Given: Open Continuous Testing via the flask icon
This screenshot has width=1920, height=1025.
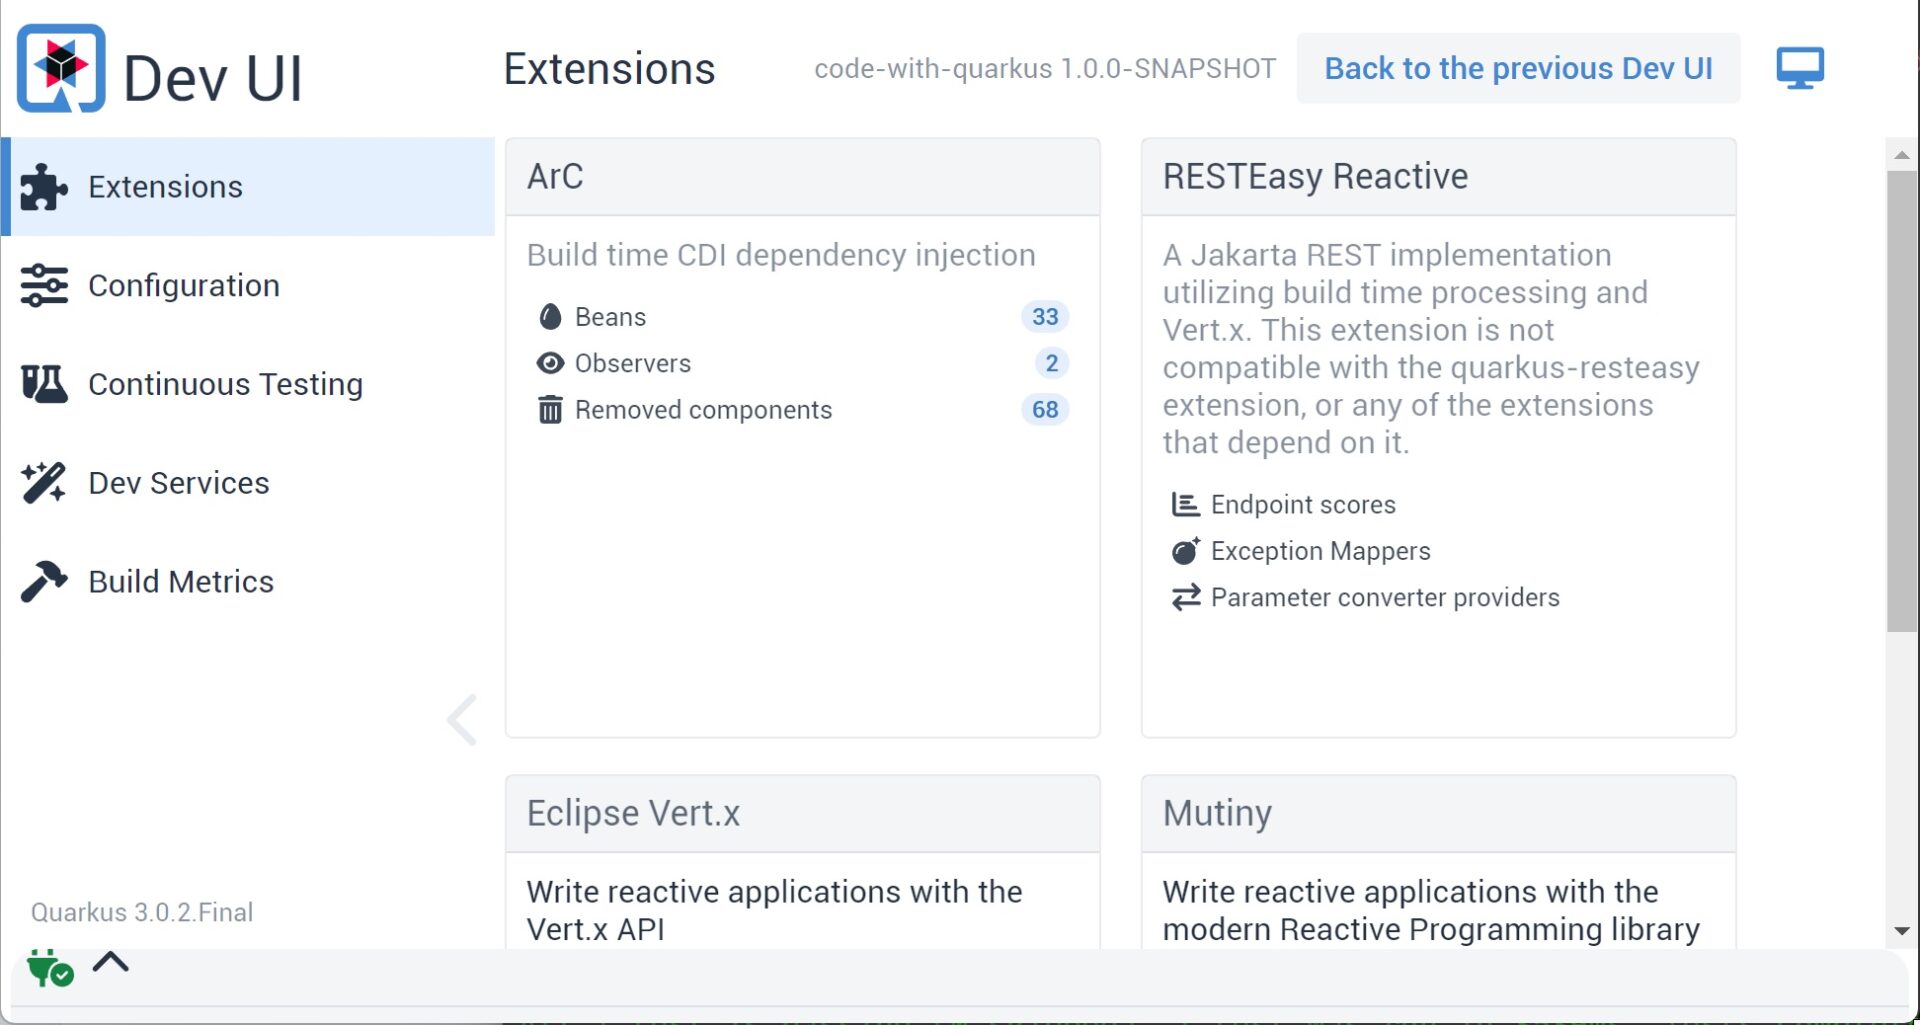Looking at the screenshot, I should pos(42,383).
